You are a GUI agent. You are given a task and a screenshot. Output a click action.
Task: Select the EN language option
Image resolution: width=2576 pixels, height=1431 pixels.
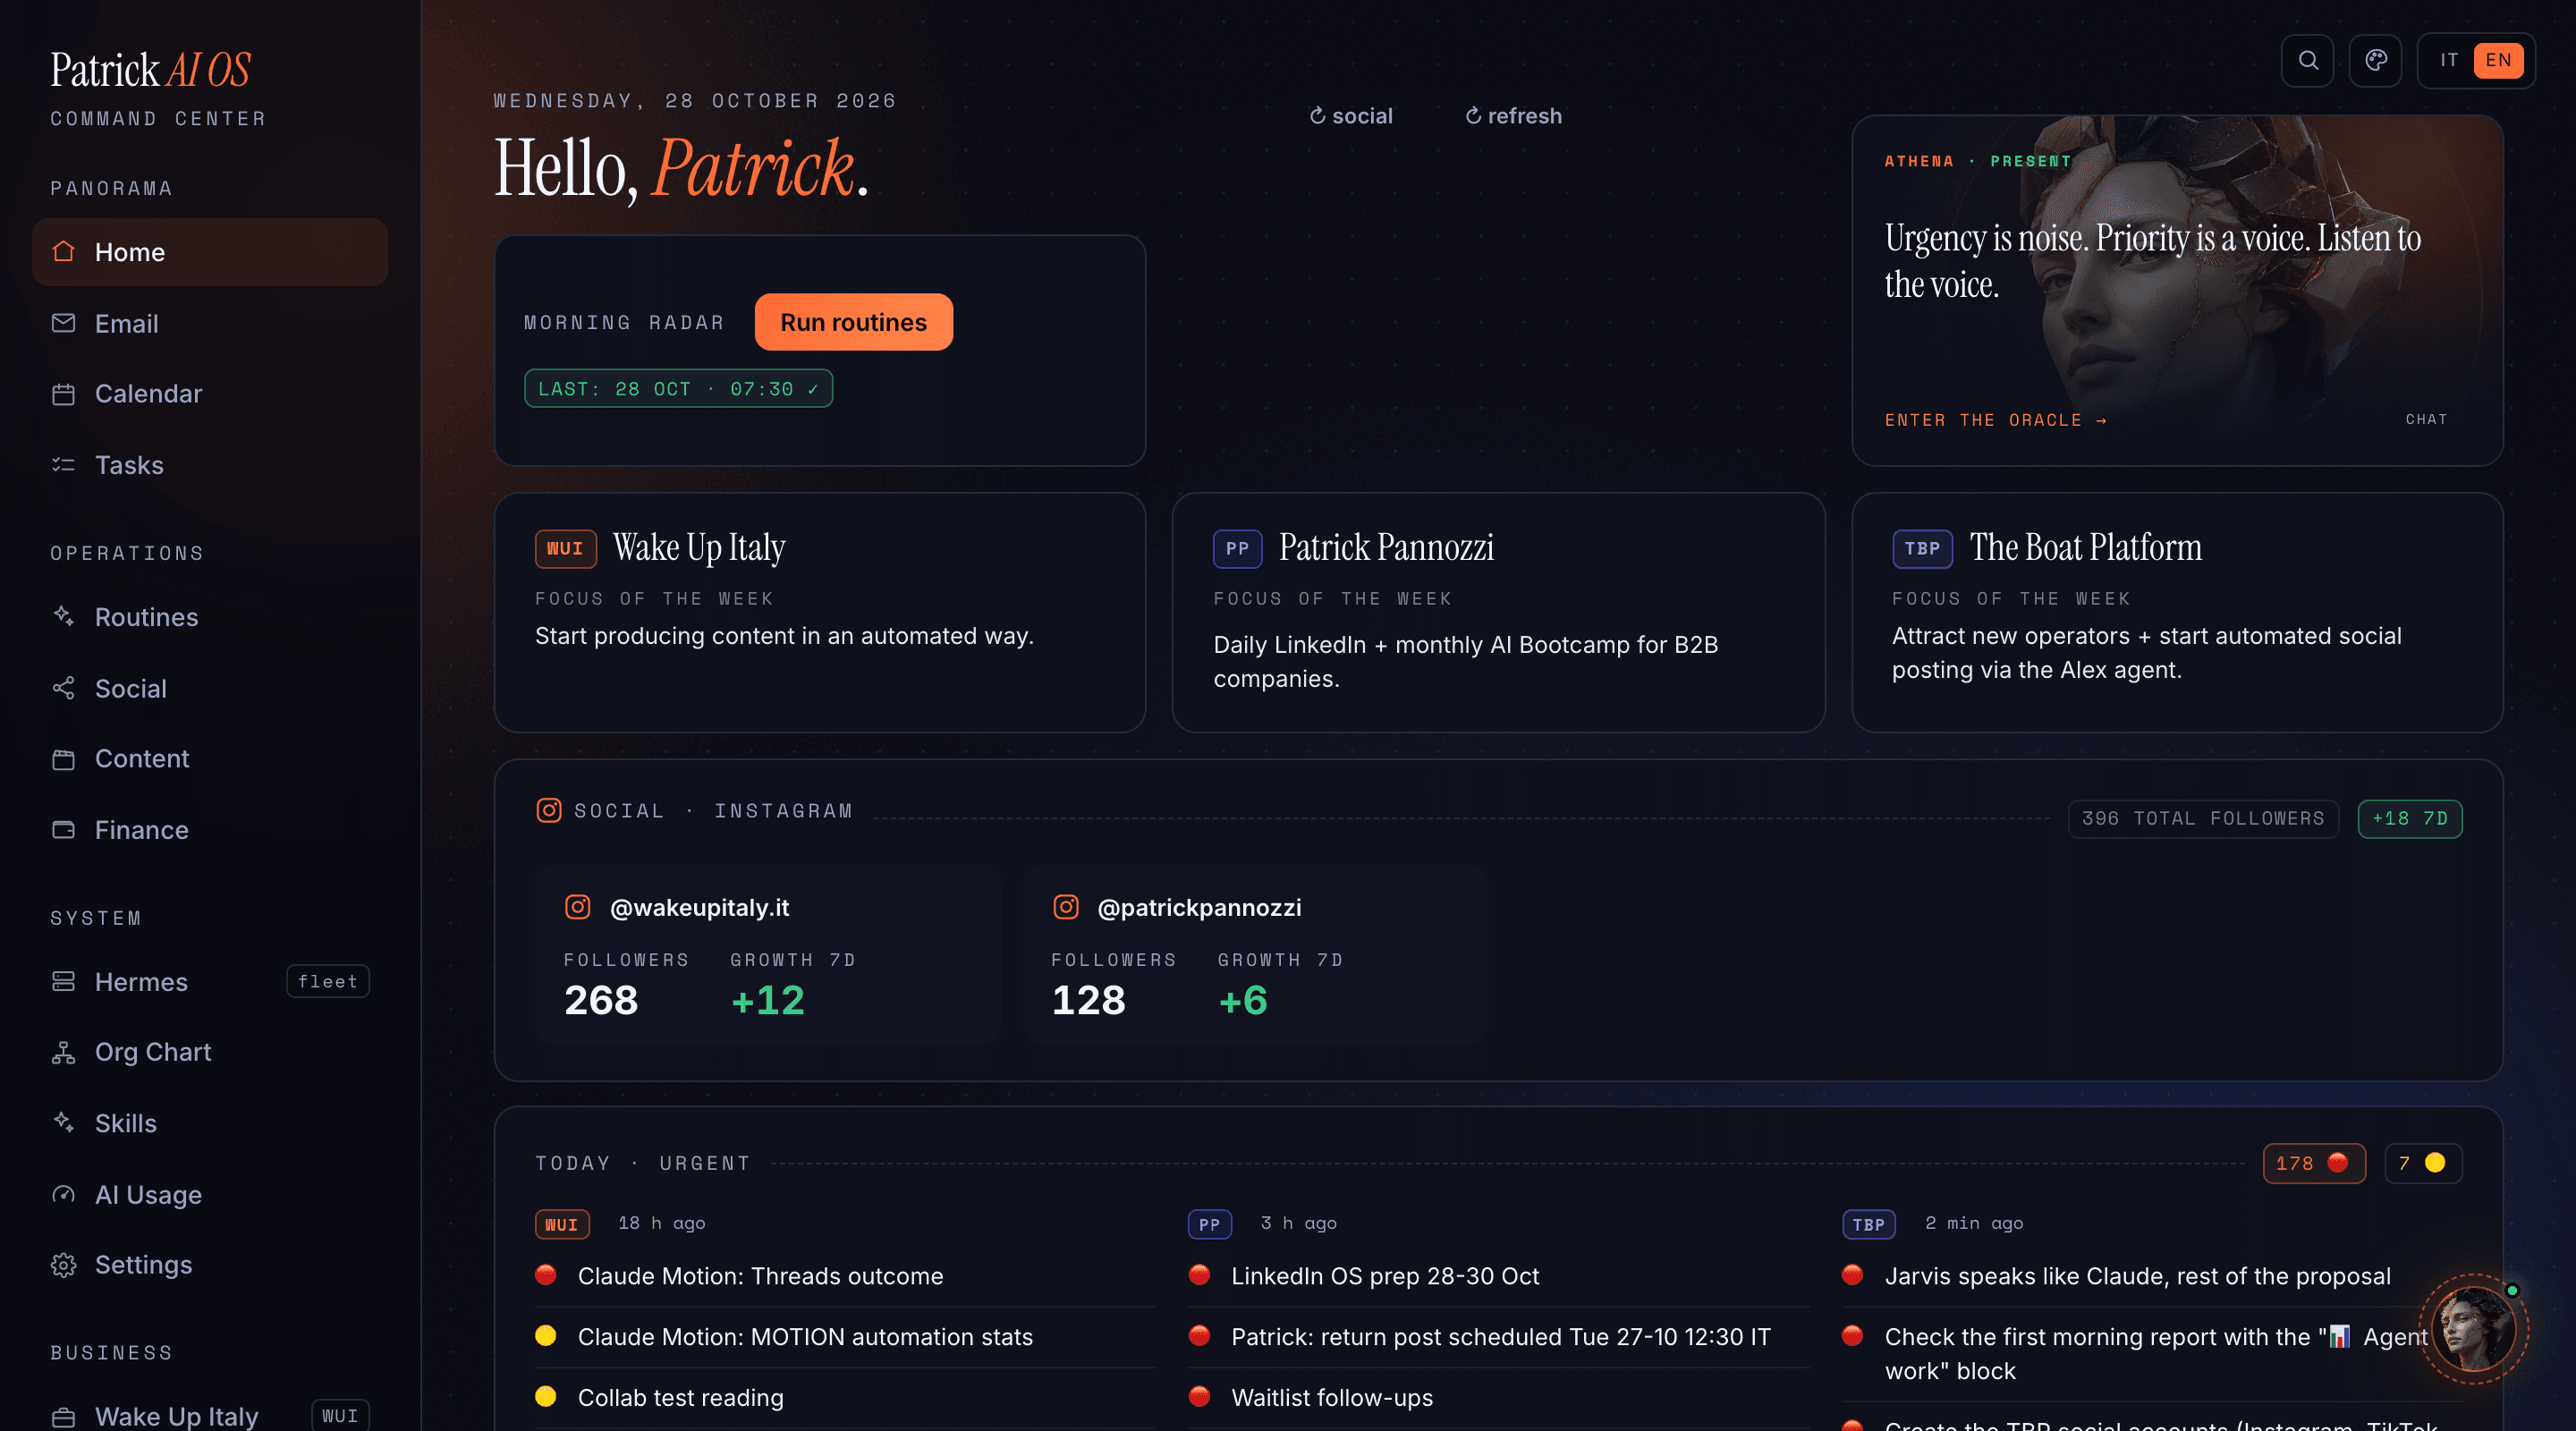[2498, 61]
